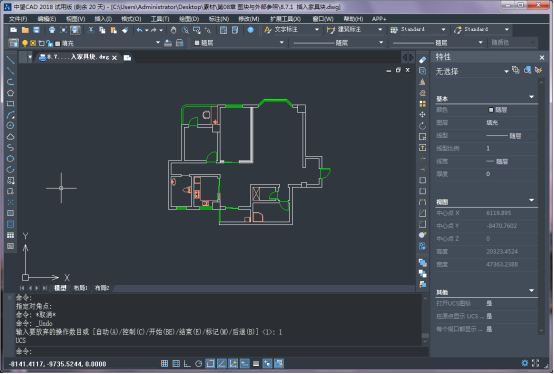Select the Erase tool in modify toolbar
Viewport: 554px width, 374px height.
(422, 60)
